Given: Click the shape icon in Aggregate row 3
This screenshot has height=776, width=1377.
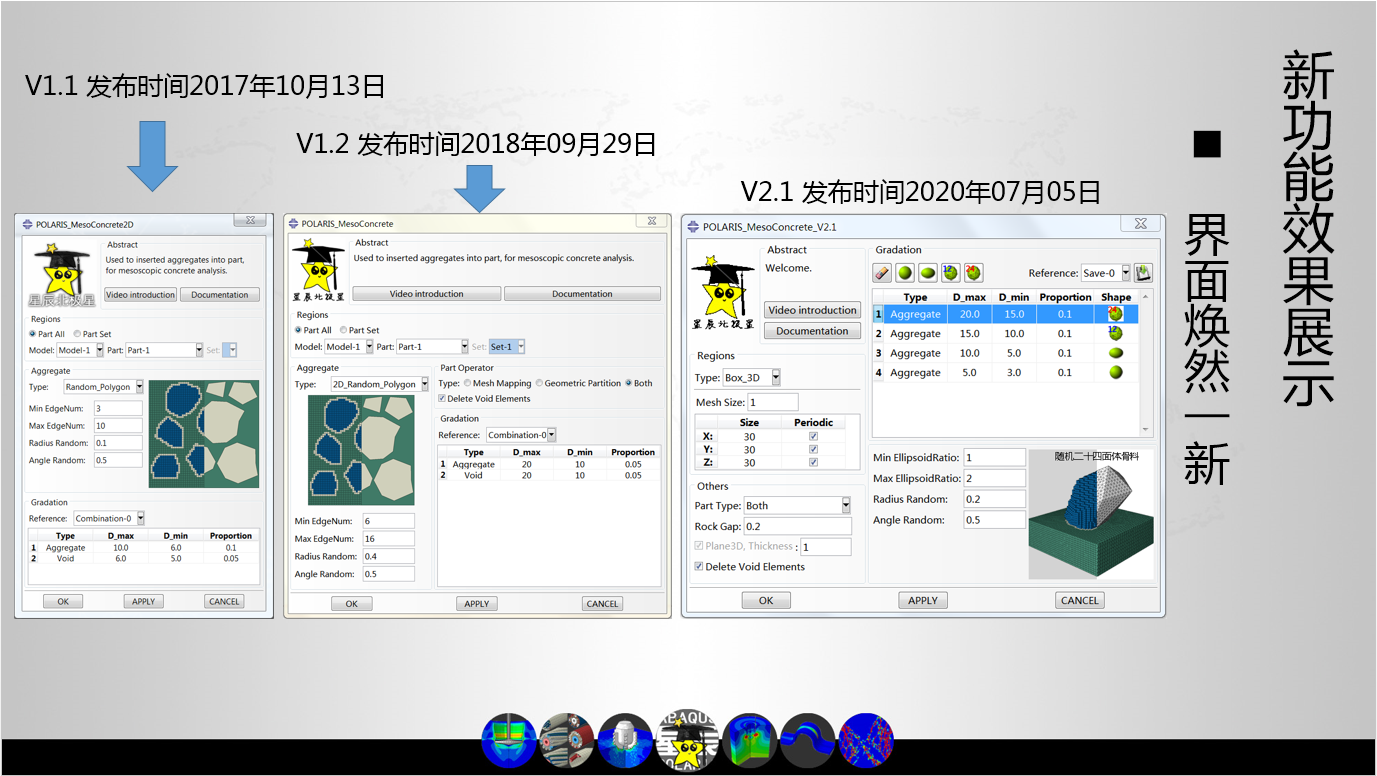Looking at the screenshot, I should tap(1115, 353).
